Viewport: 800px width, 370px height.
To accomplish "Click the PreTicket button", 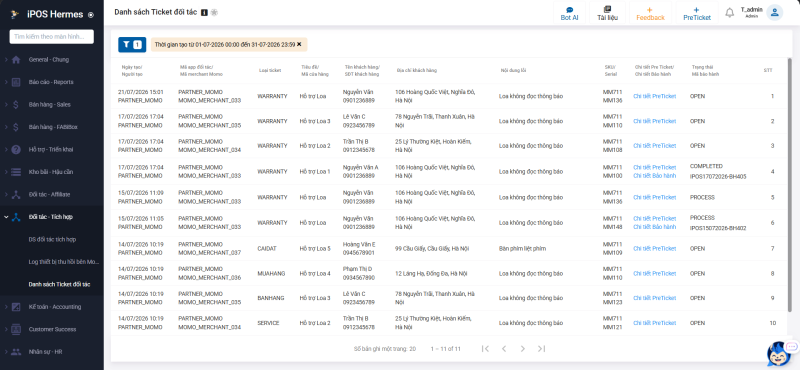I will (x=697, y=13).
